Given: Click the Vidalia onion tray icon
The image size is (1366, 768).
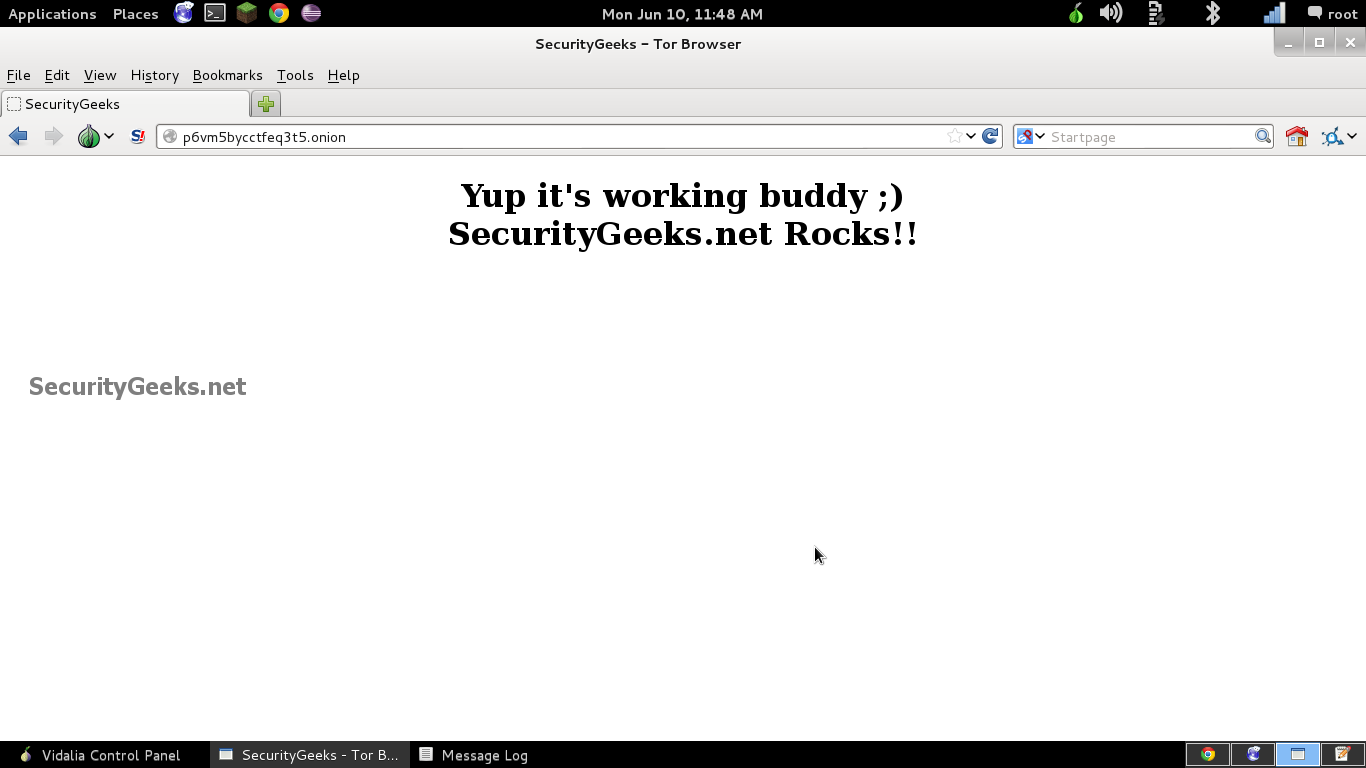Looking at the screenshot, I should [1076, 13].
